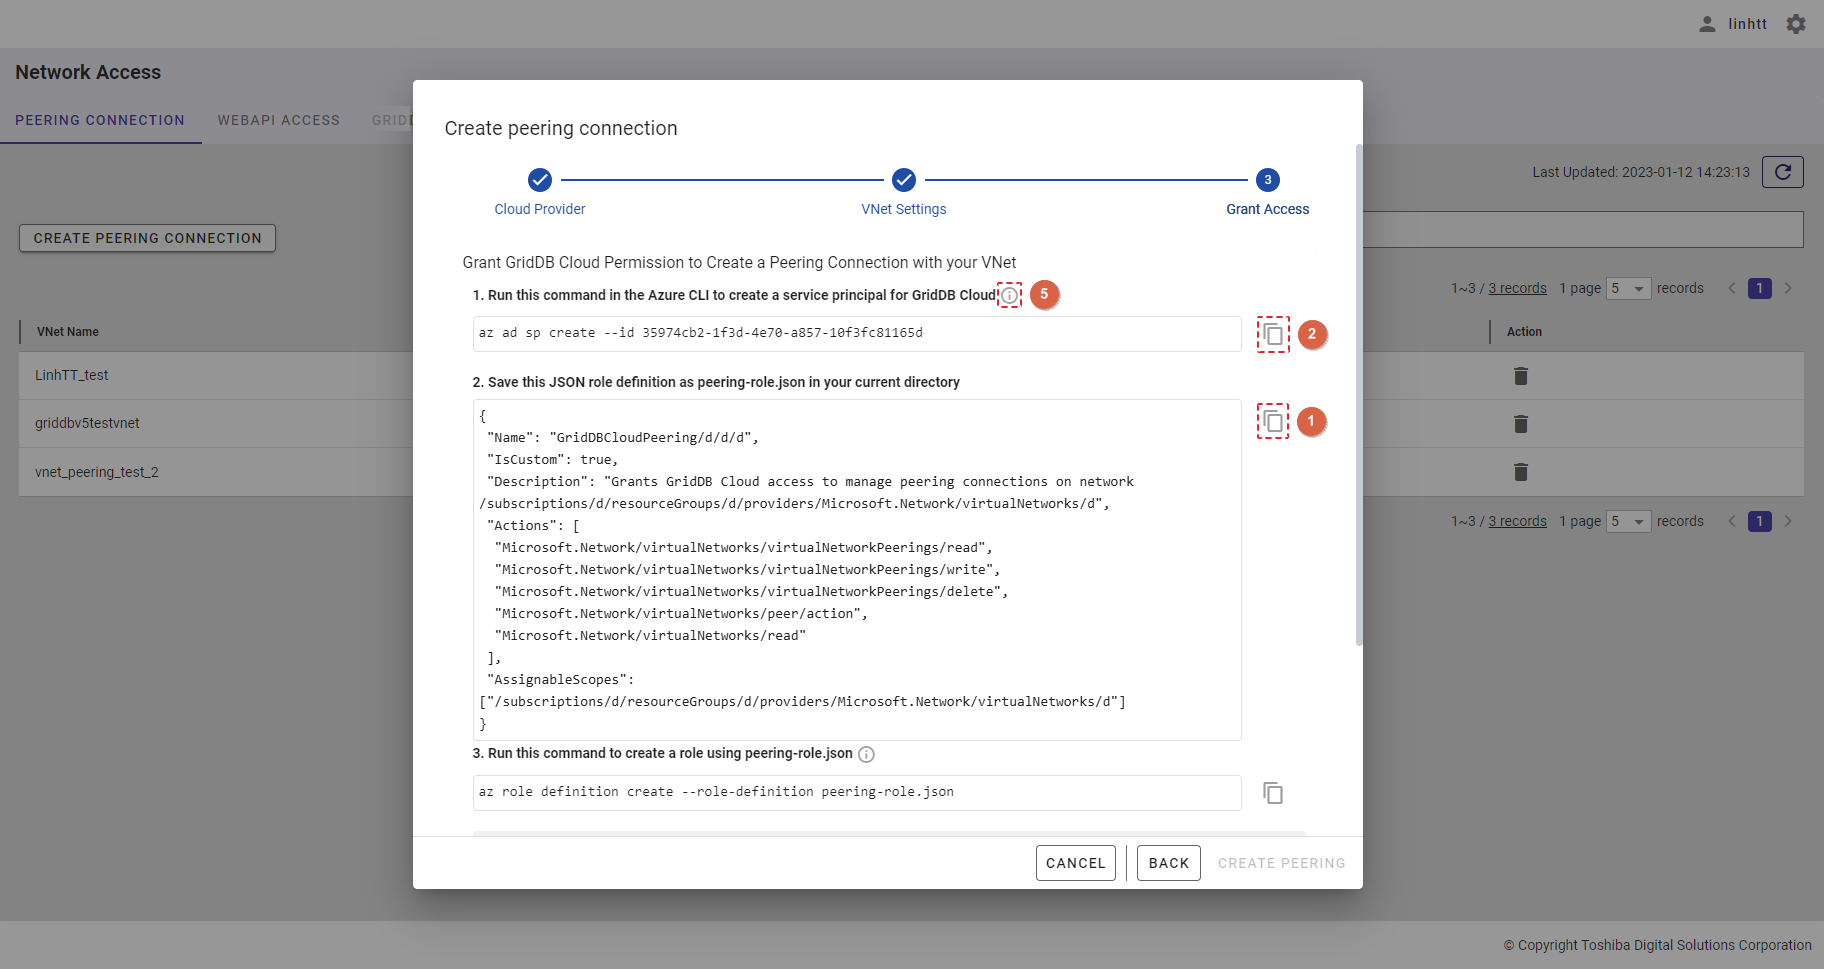
Task: Open the top records-per-page dropdown
Action: pyautogui.click(x=1628, y=289)
